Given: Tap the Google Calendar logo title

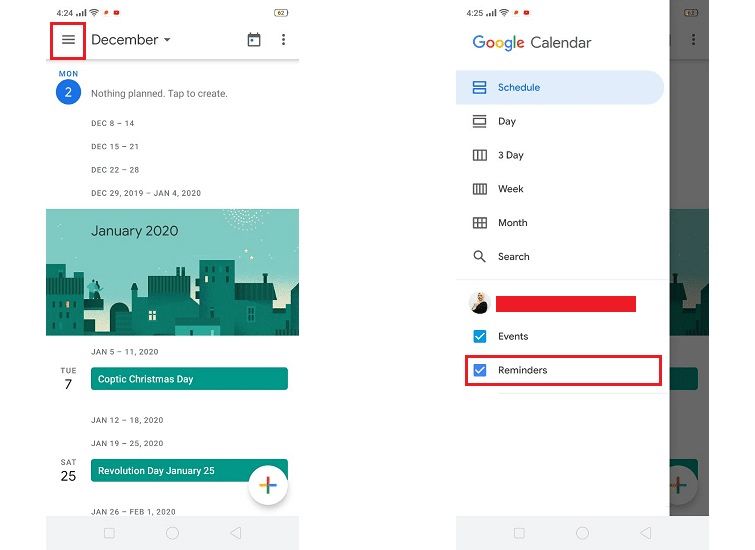Looking at the screenshot, I should click(x=532, y=43).
